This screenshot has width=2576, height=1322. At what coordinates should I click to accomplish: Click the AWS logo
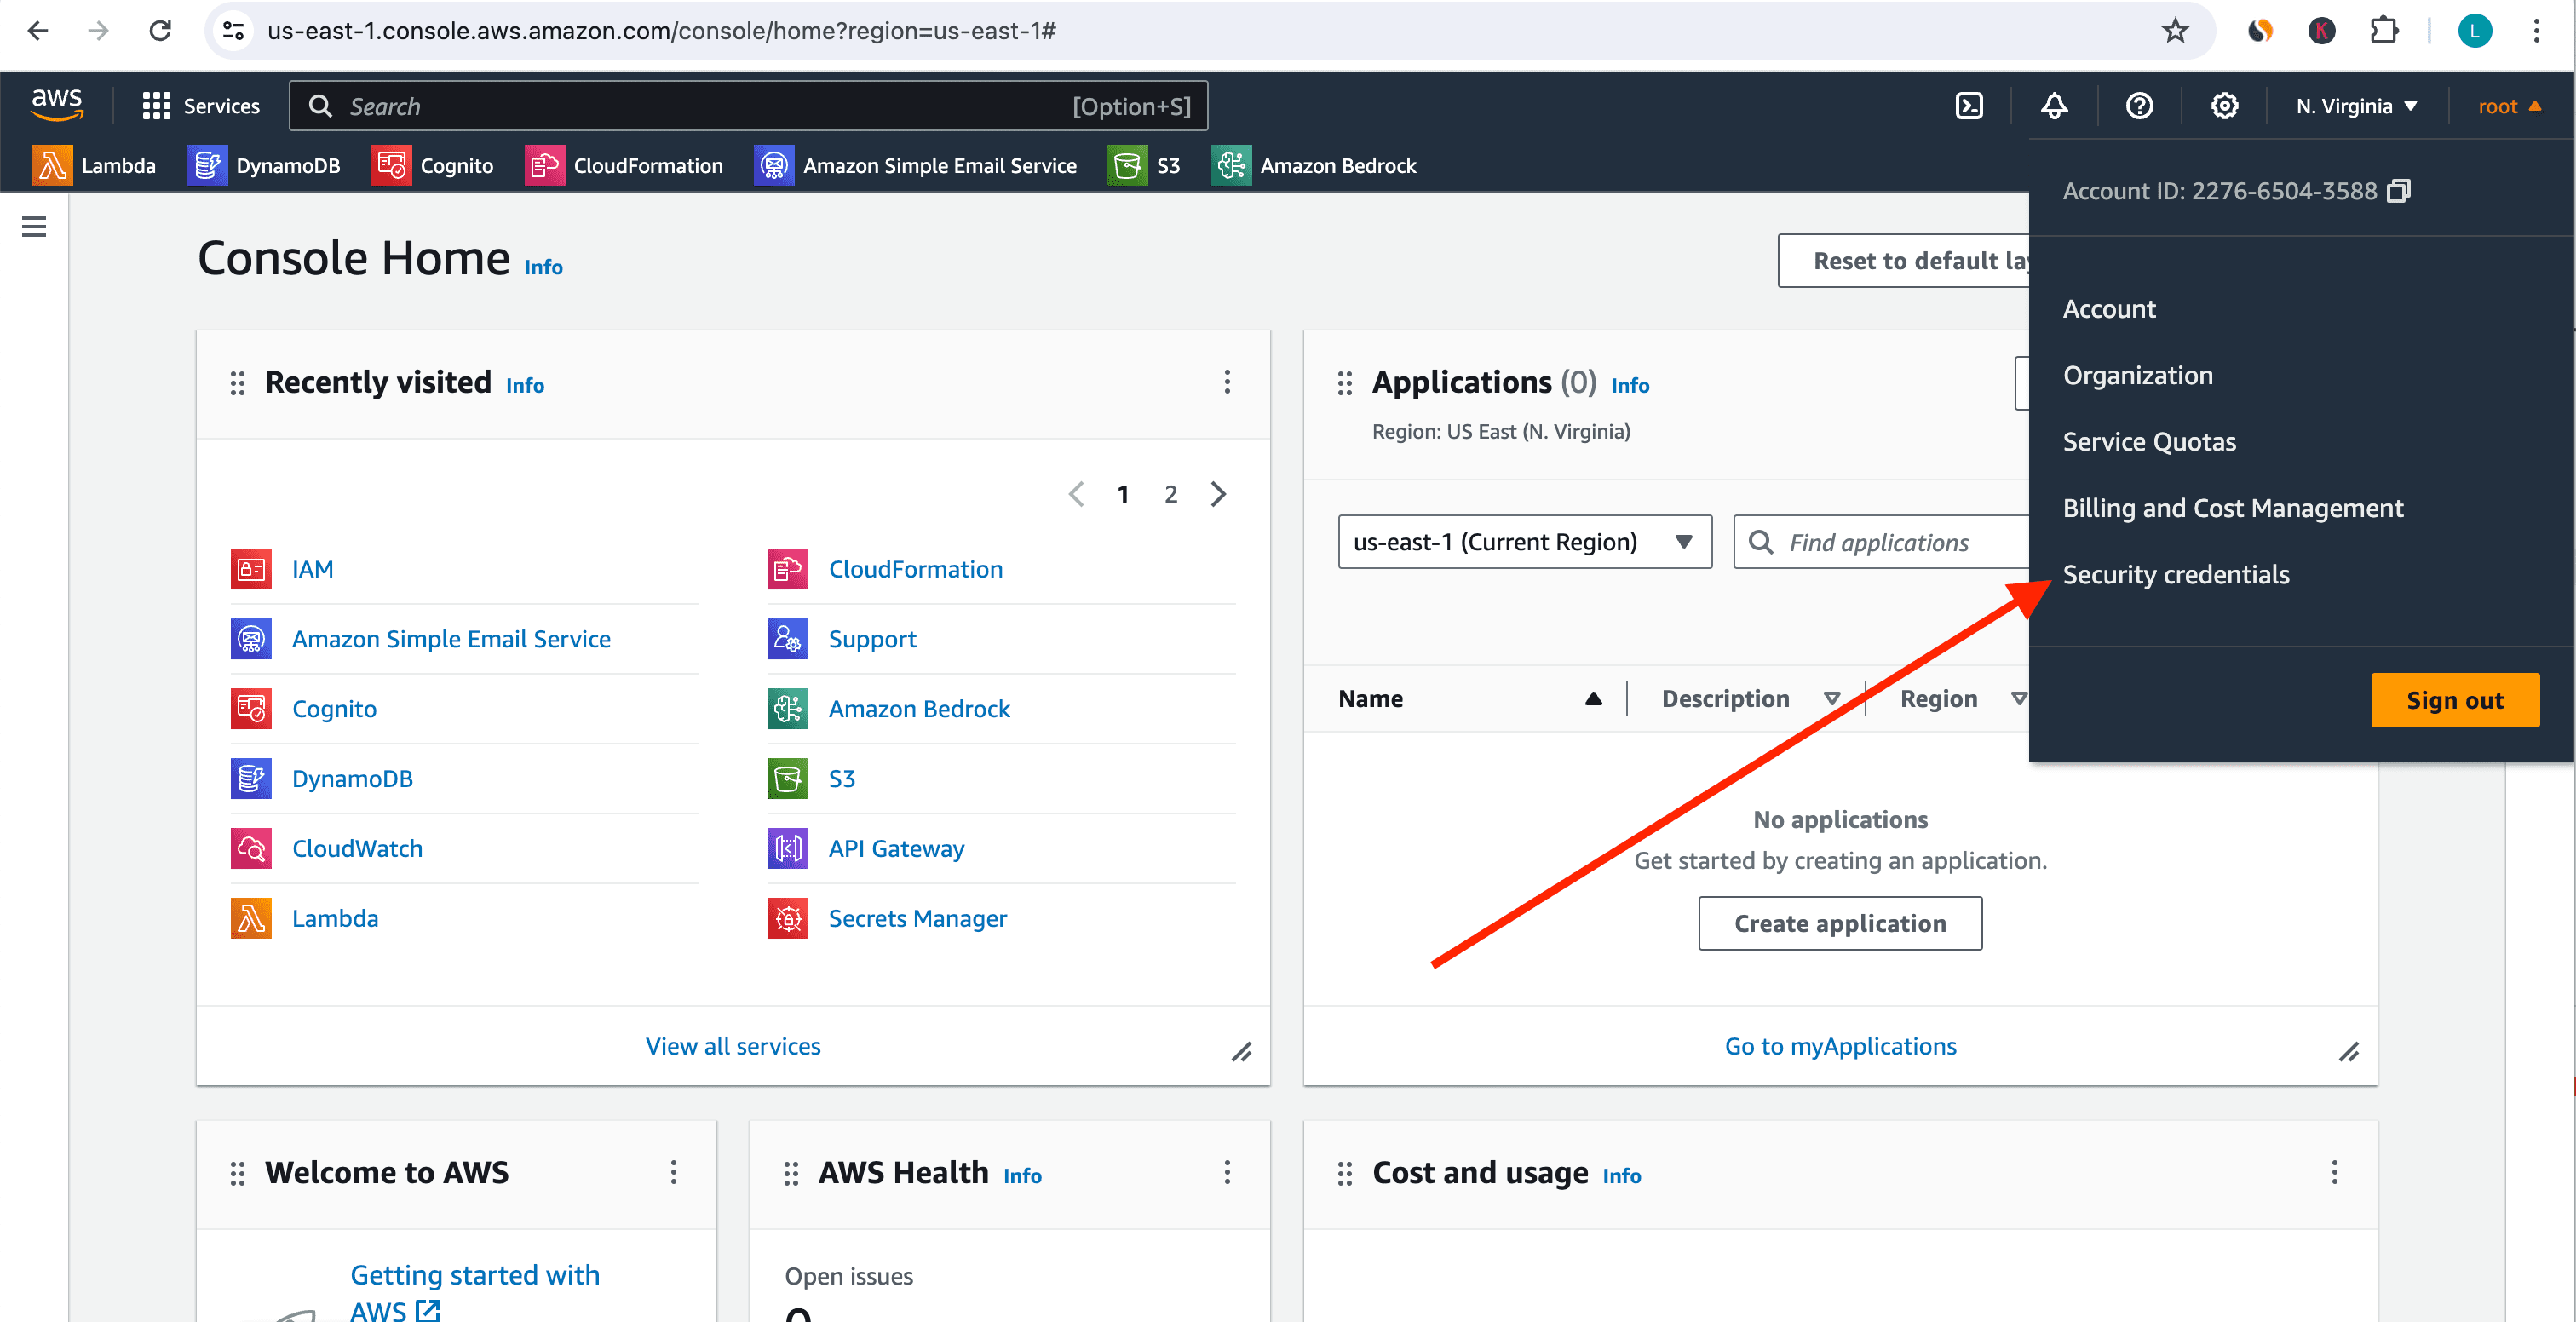(x=57, y=105)
